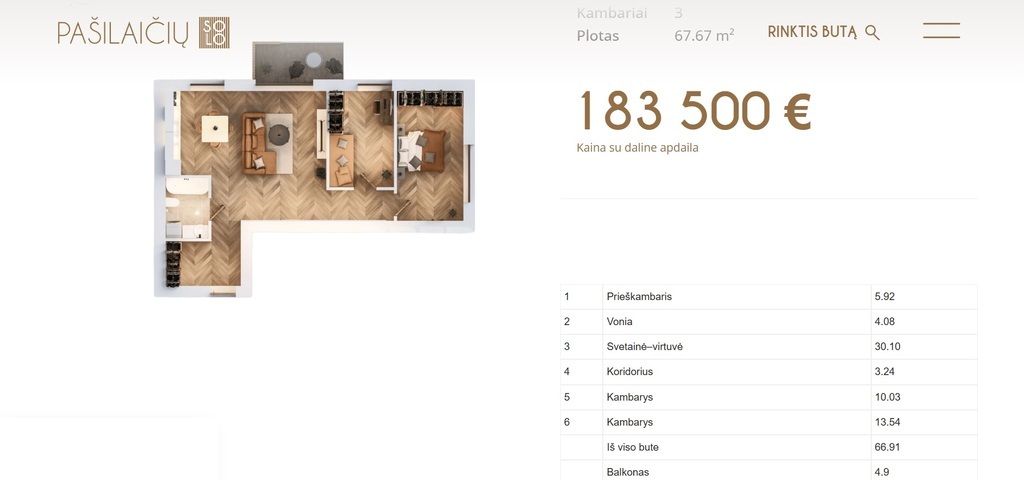The width and height of the screenshot is (1024, 480).
Task: Open the Rinktis butą link
Action: tap(812, 32)
